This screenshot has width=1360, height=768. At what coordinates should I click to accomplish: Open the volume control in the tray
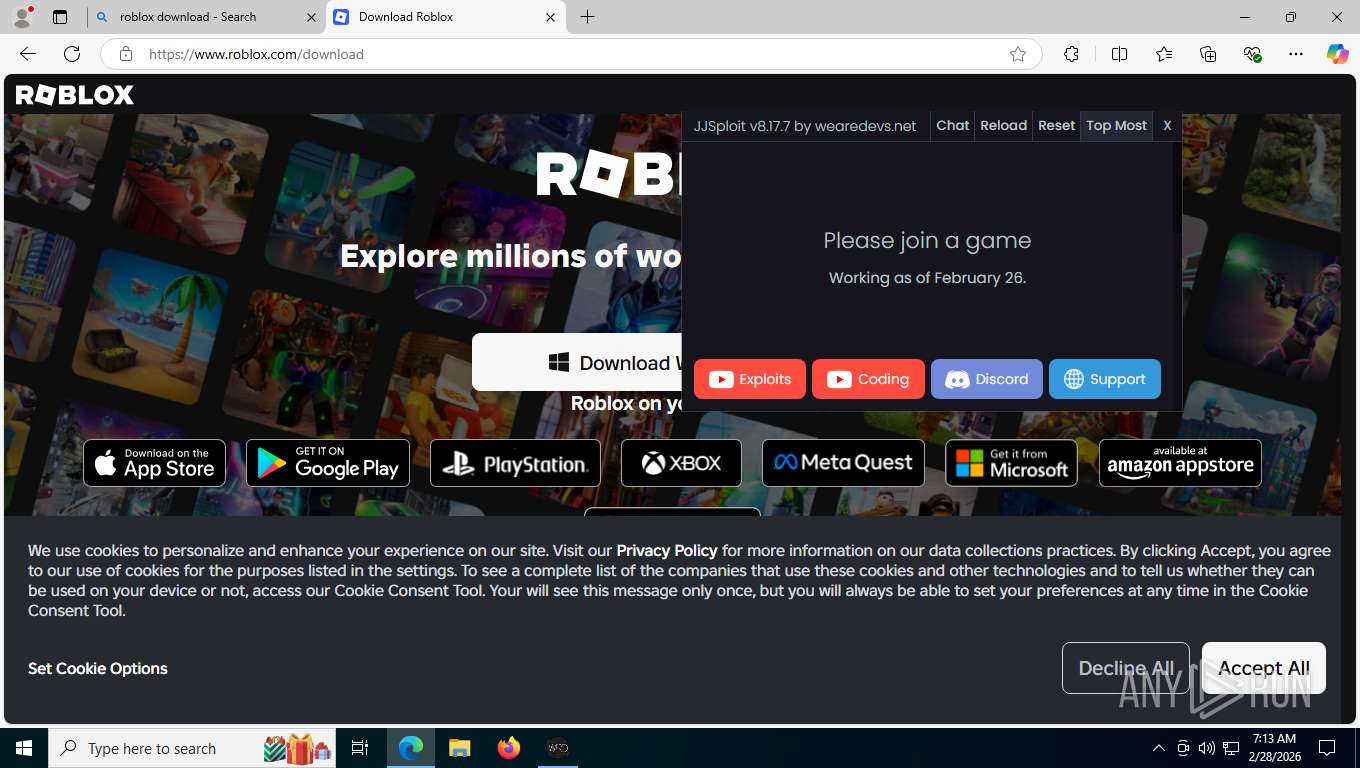pyautogui.click(x=1207, y=748)
